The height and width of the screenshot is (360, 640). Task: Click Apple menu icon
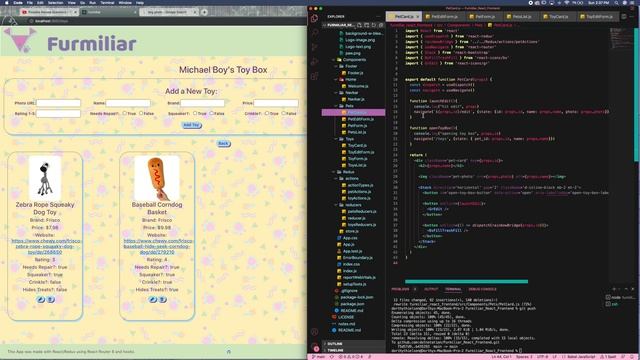pyautogui.click(x=7, y=2)
